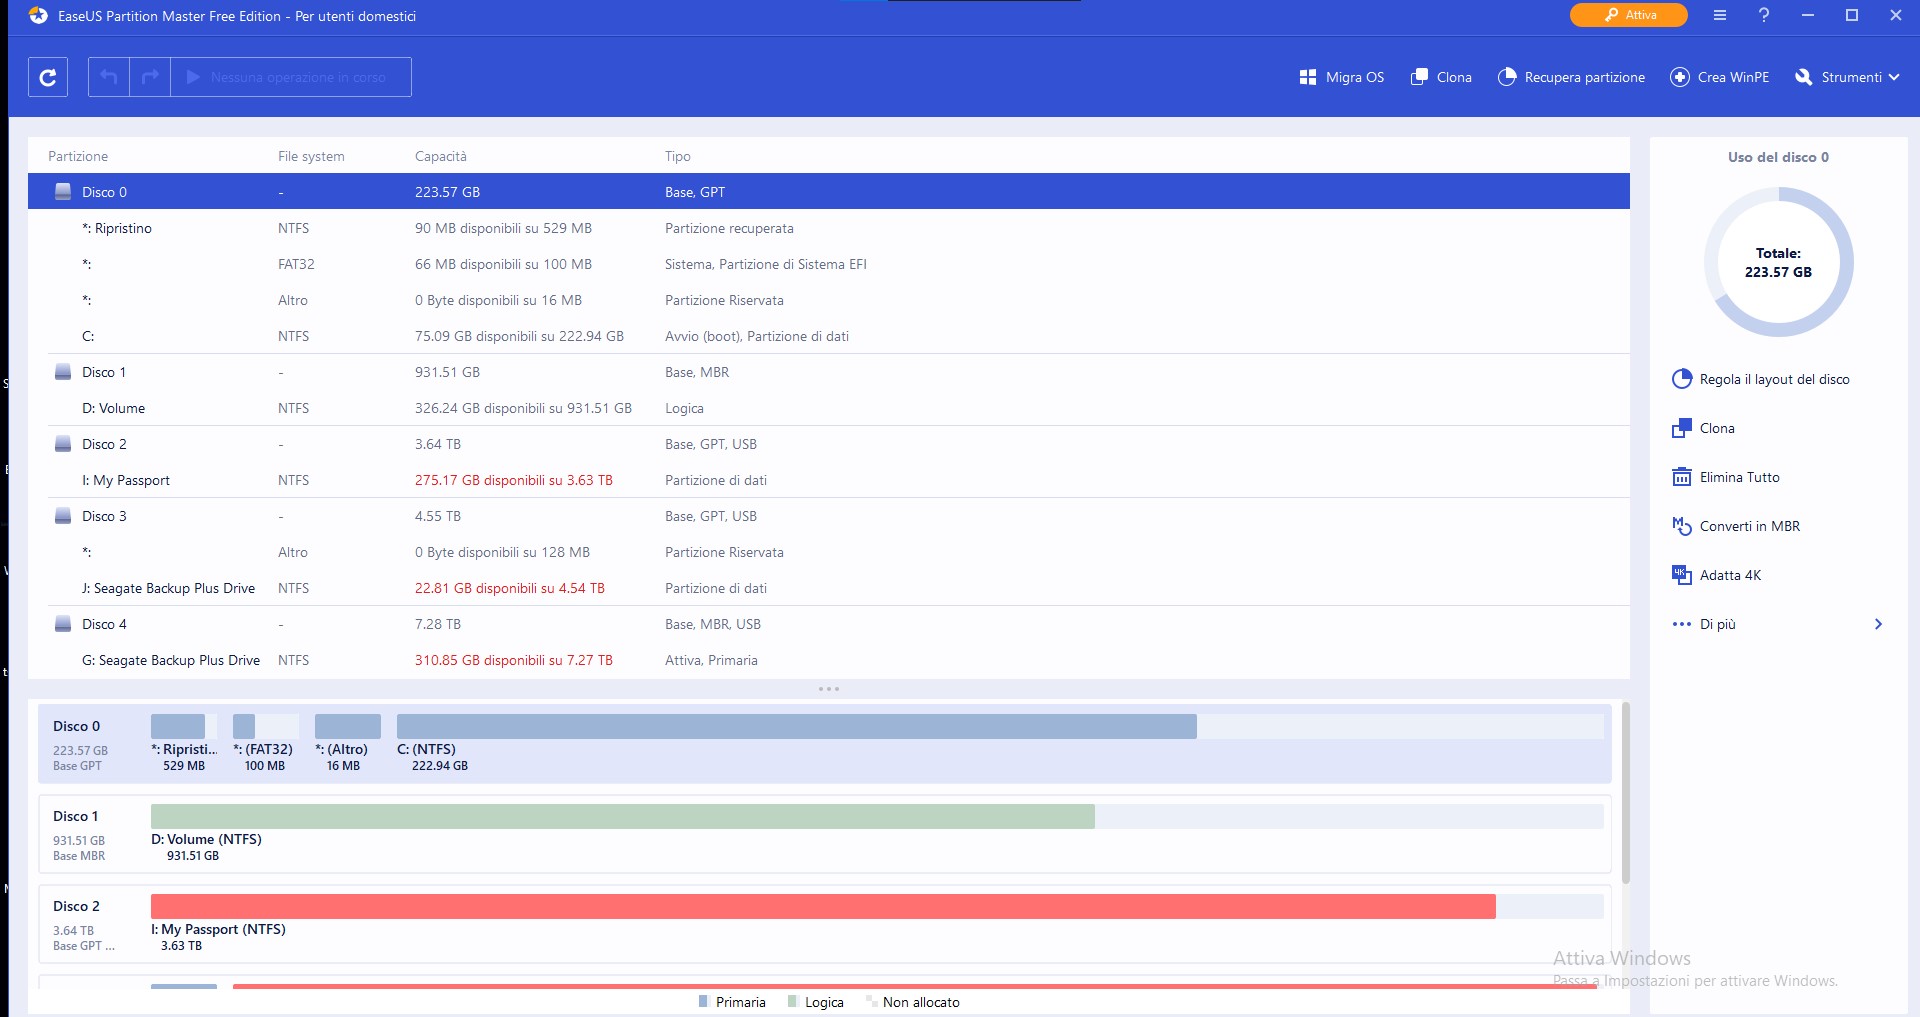Viewport: 1920px width, 1017px height.
Task: Click the Non allocato legend swatch
Action: (871, 1001)
